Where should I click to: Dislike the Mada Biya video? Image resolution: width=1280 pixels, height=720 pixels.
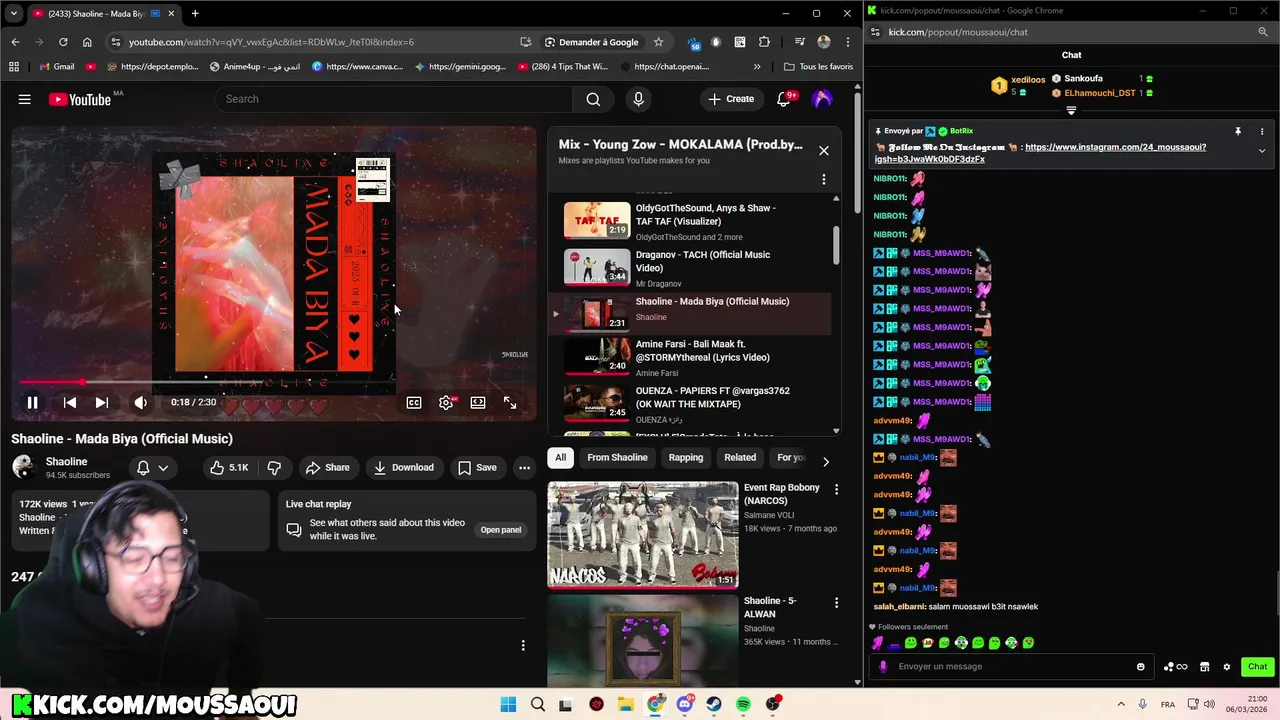click(x=274, y=467)
